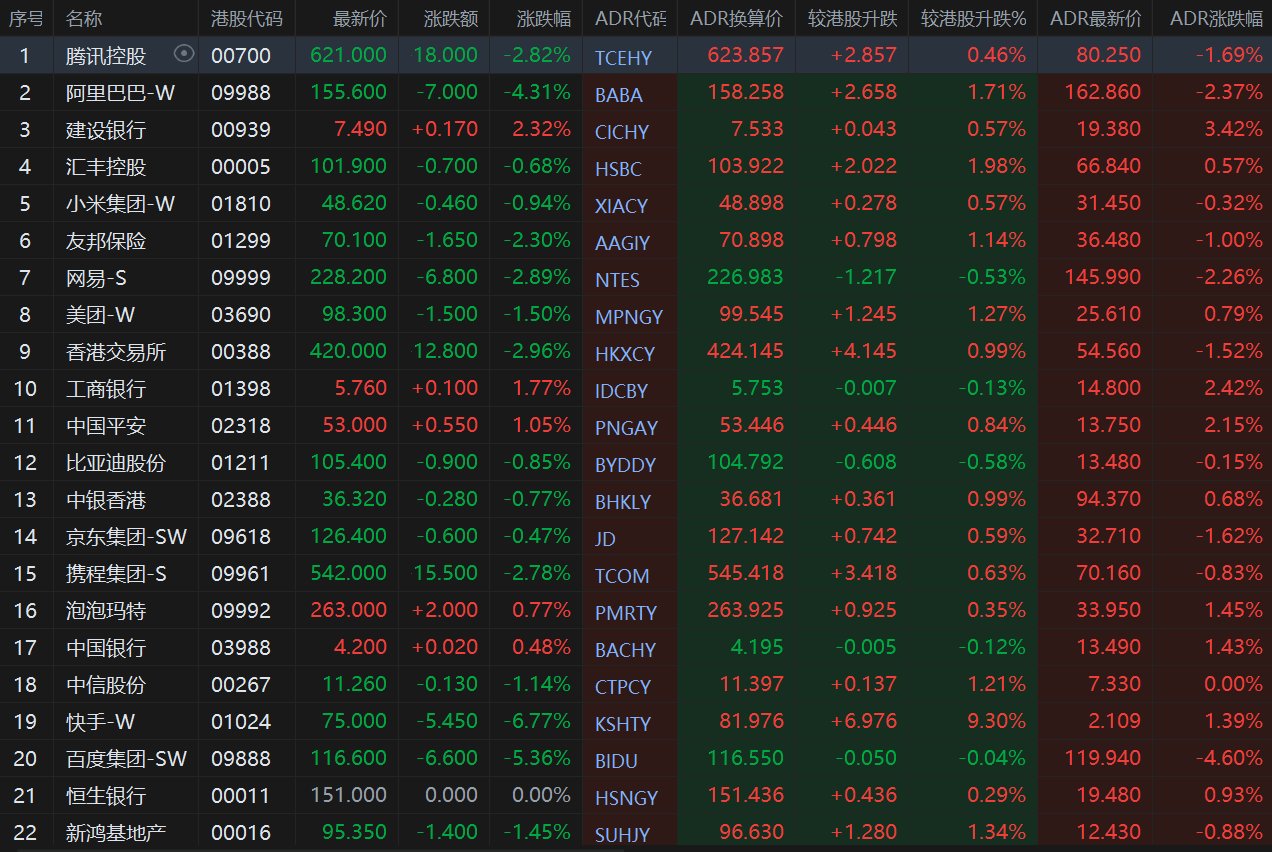Select 小米集团-W in the list
This screenshot has width=1272, height=852.
pos(120,203)
